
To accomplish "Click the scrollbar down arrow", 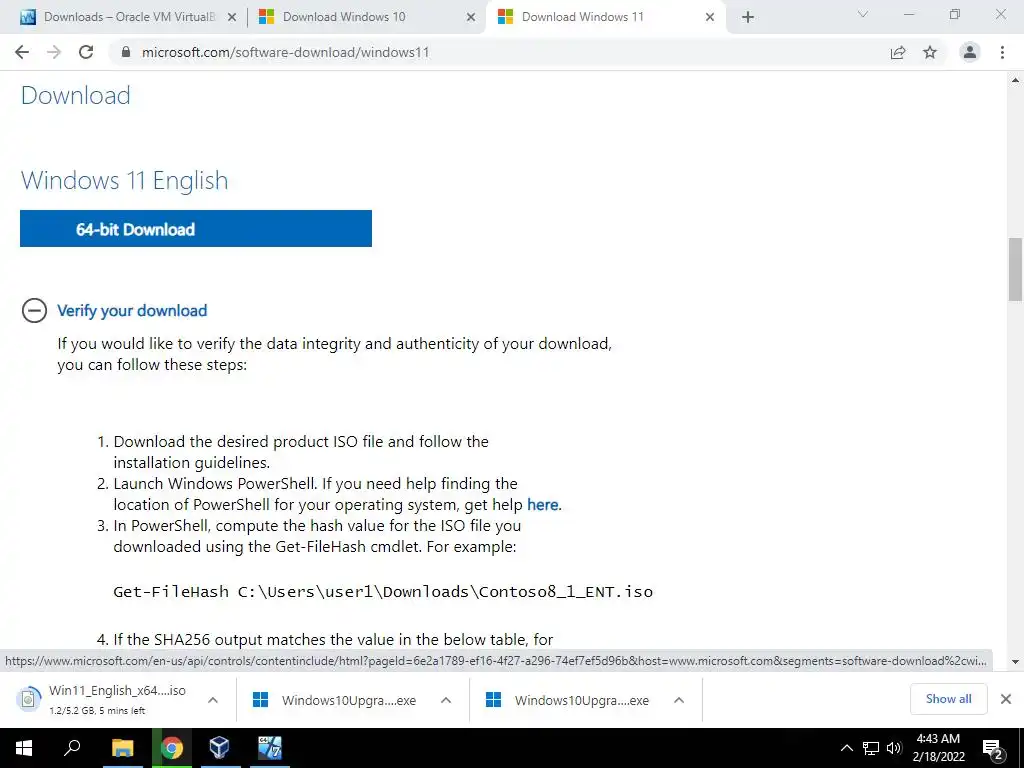I will [x=1015, y=661].
